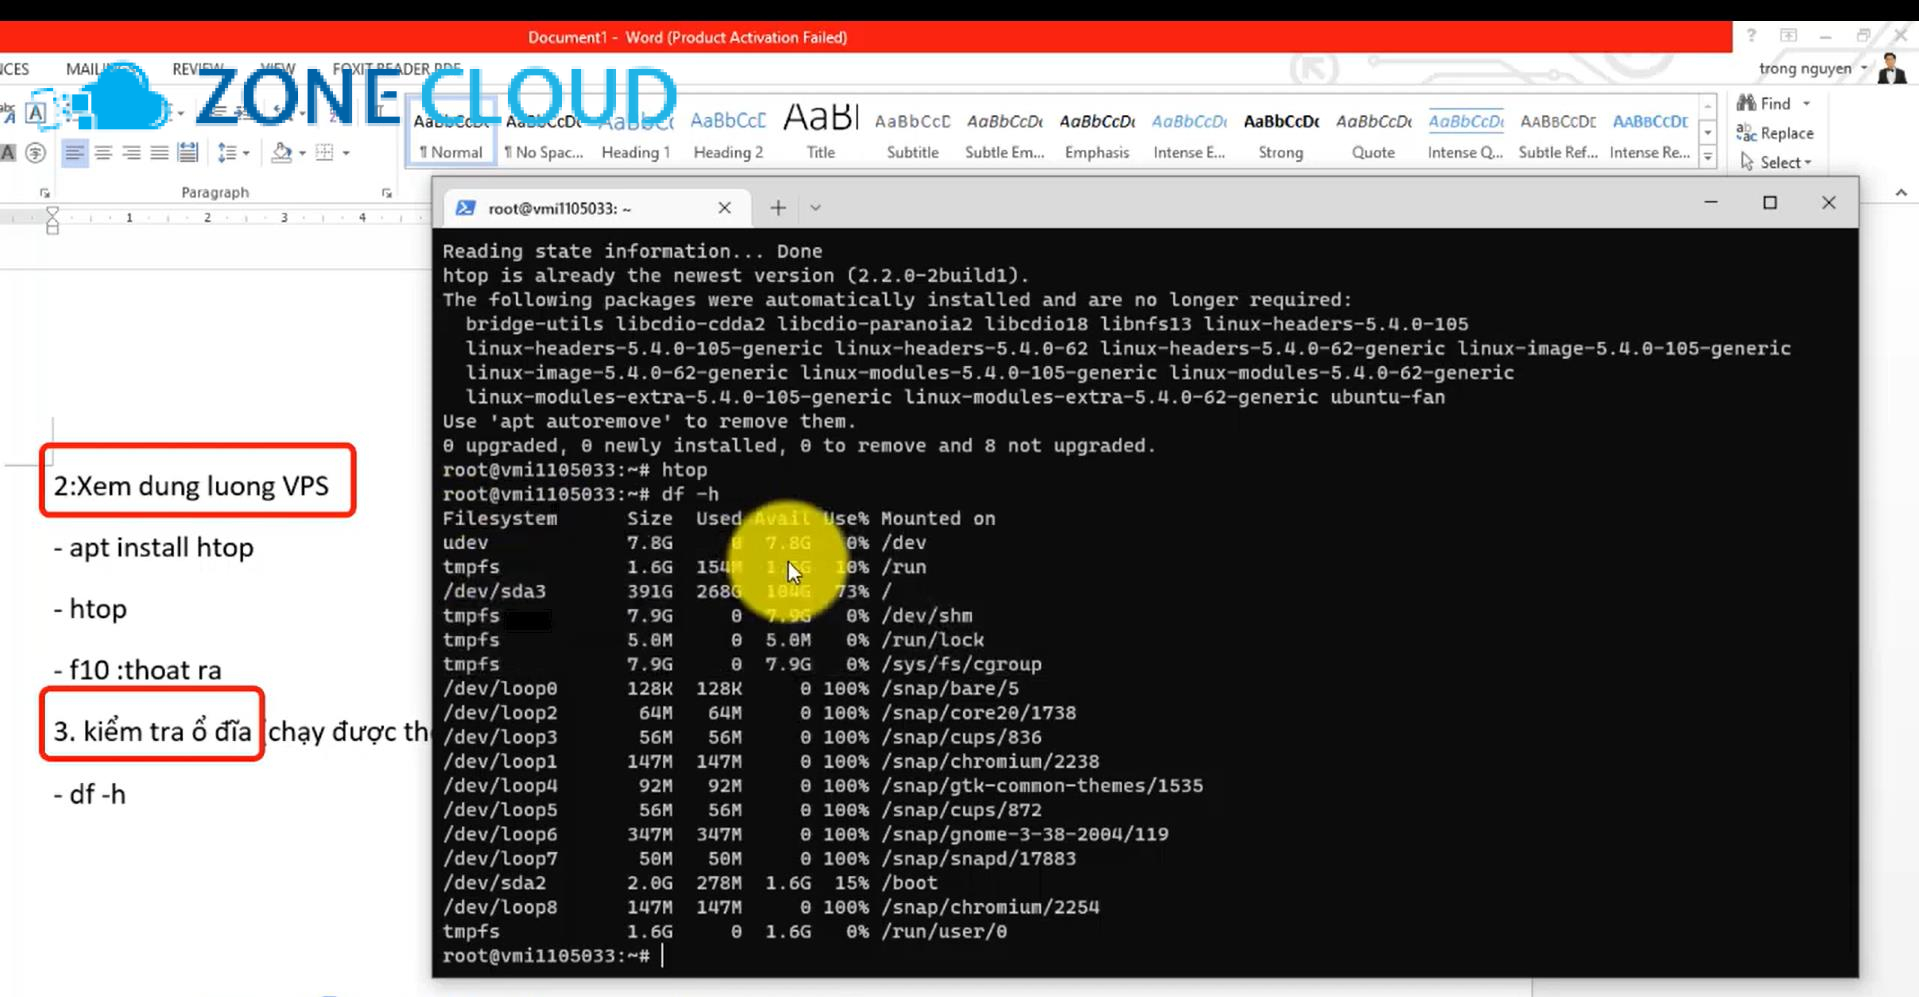Open the Find dropdown arrow
The width and height of the screenshot is (1919, 997).
1805,103
